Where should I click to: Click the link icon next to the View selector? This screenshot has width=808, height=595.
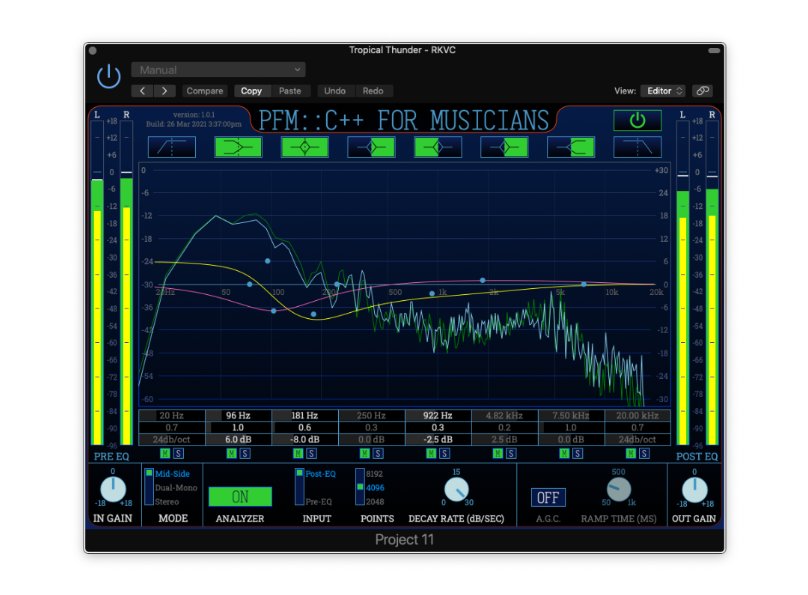click(703, 90)
